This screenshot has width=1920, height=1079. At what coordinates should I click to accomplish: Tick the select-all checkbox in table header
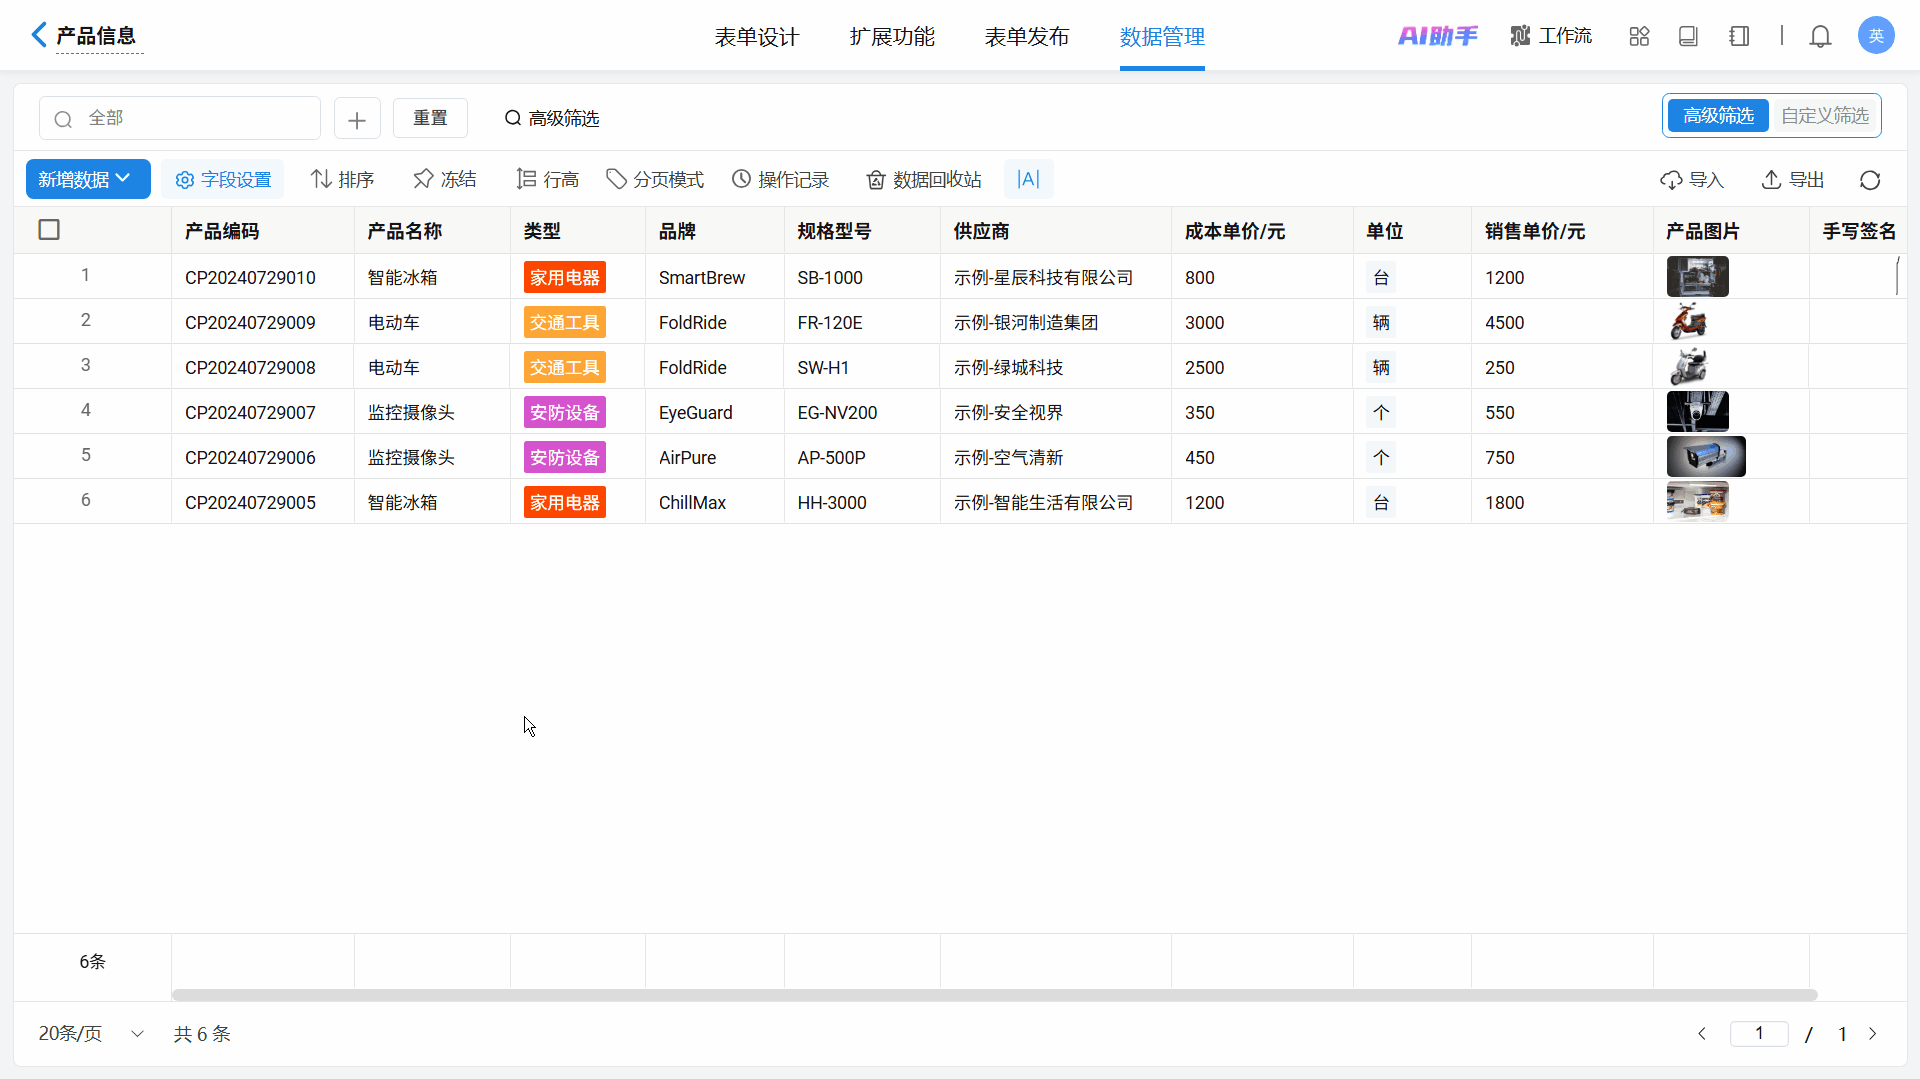(49, 230)
